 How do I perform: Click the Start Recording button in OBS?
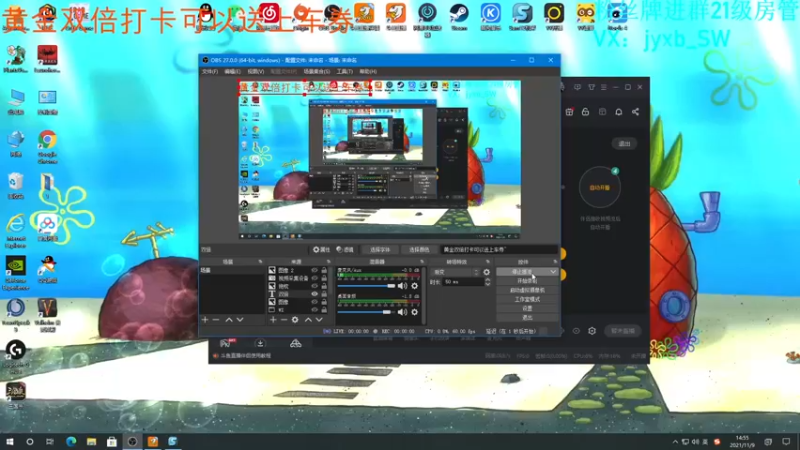[x=527, y=281]
